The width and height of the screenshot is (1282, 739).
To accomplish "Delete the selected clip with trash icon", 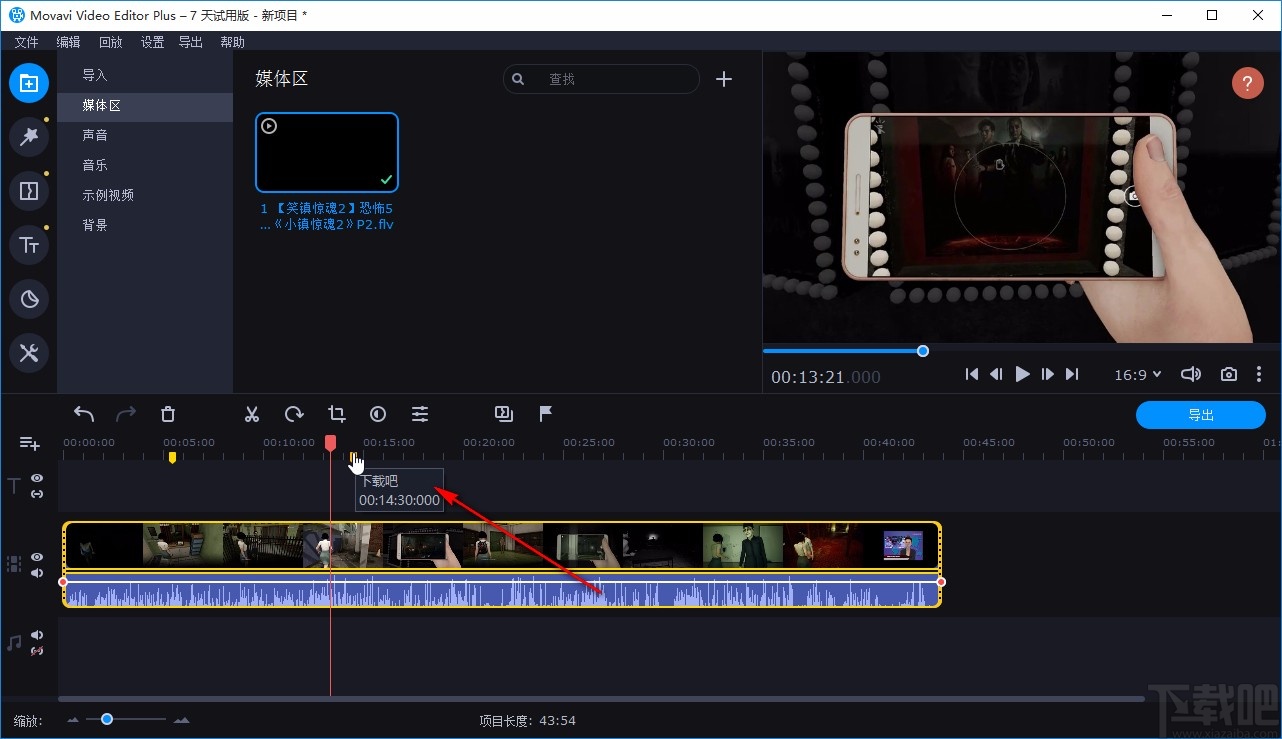I will point(168,414).
